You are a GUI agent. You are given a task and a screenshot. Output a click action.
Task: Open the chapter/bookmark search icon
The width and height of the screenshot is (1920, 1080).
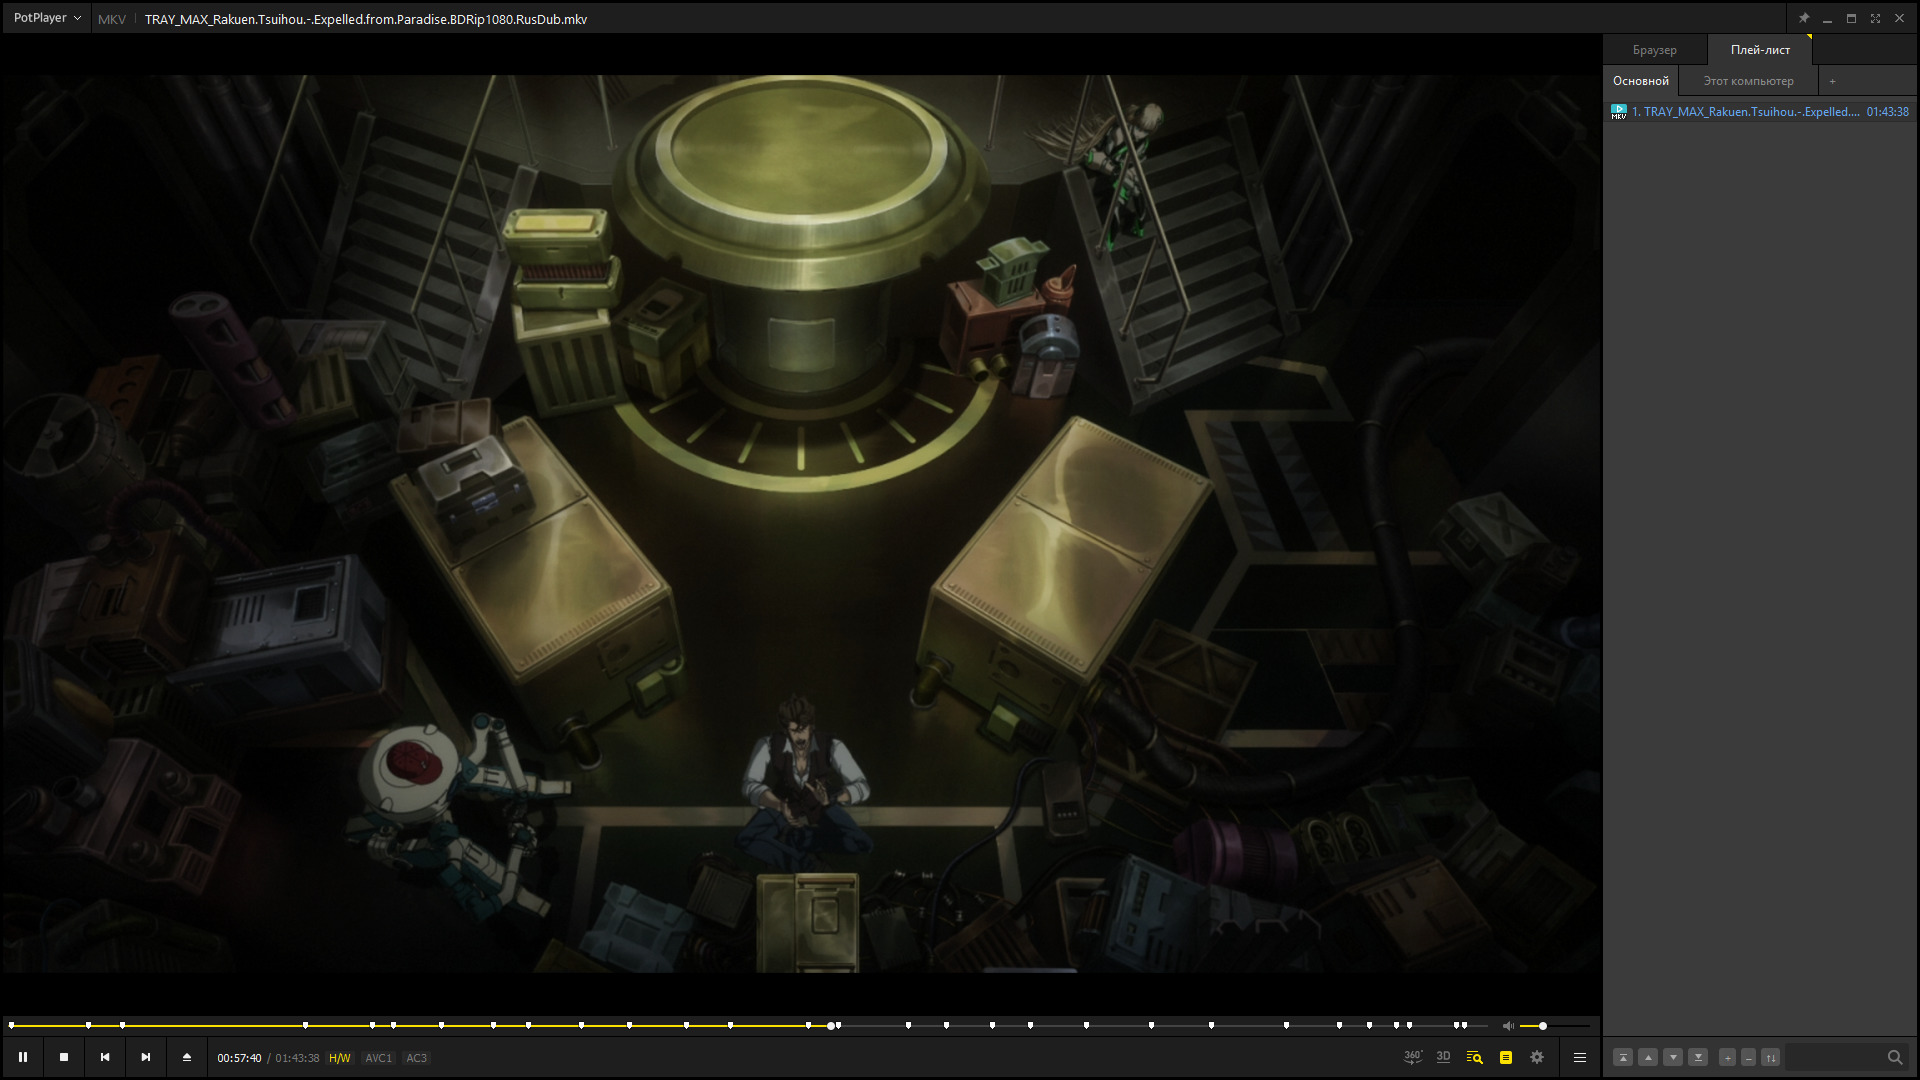tap(1474, 1057)
